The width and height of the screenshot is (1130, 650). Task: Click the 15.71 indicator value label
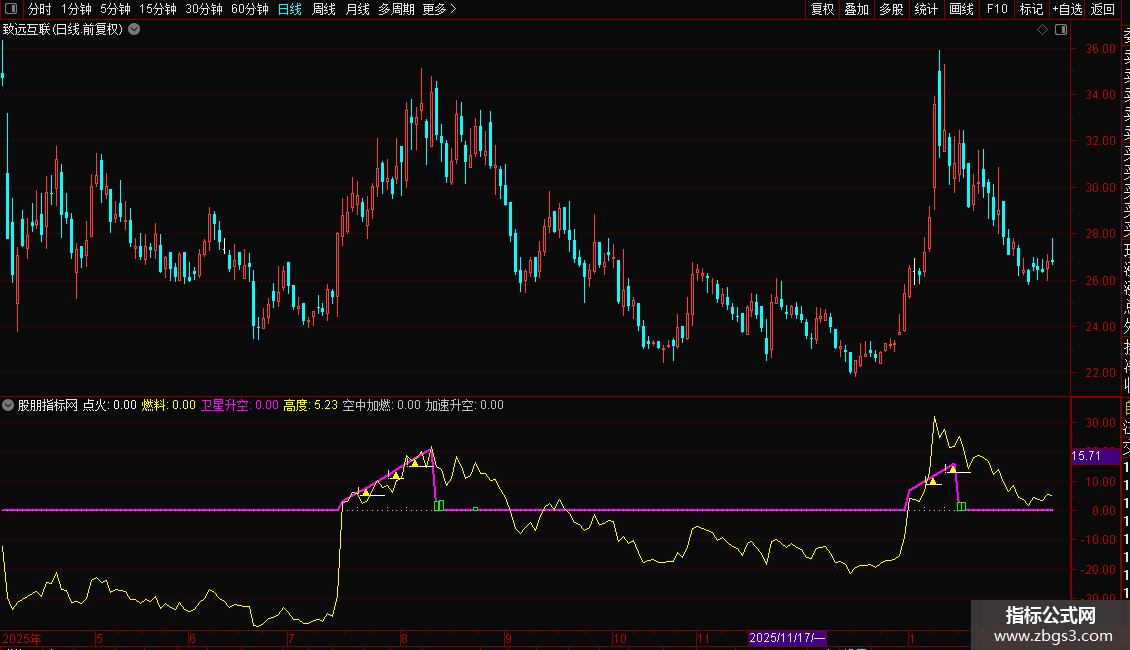click(x=1087, y=456)
